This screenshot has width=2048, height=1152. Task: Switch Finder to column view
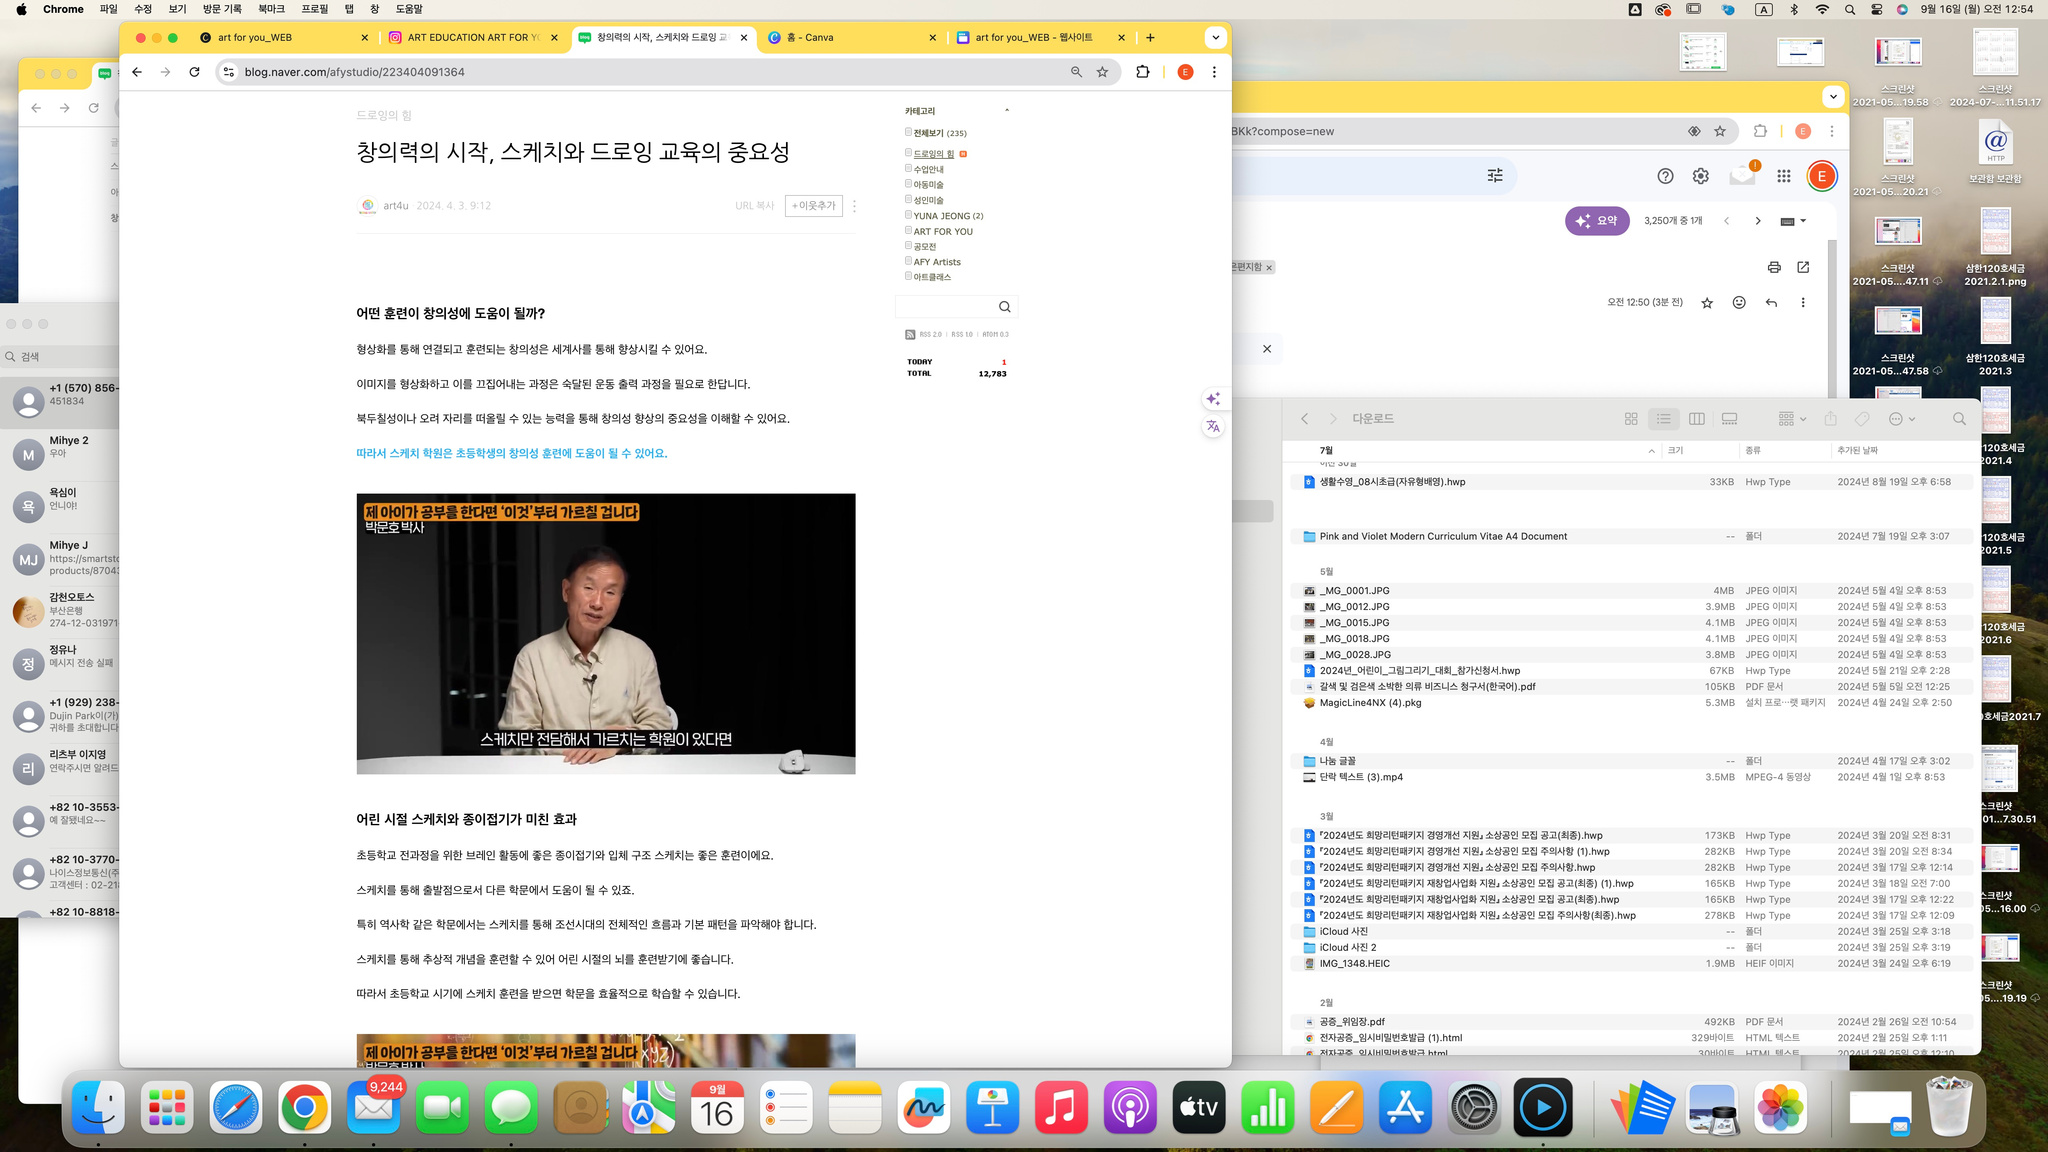(x=1696, y=419)
